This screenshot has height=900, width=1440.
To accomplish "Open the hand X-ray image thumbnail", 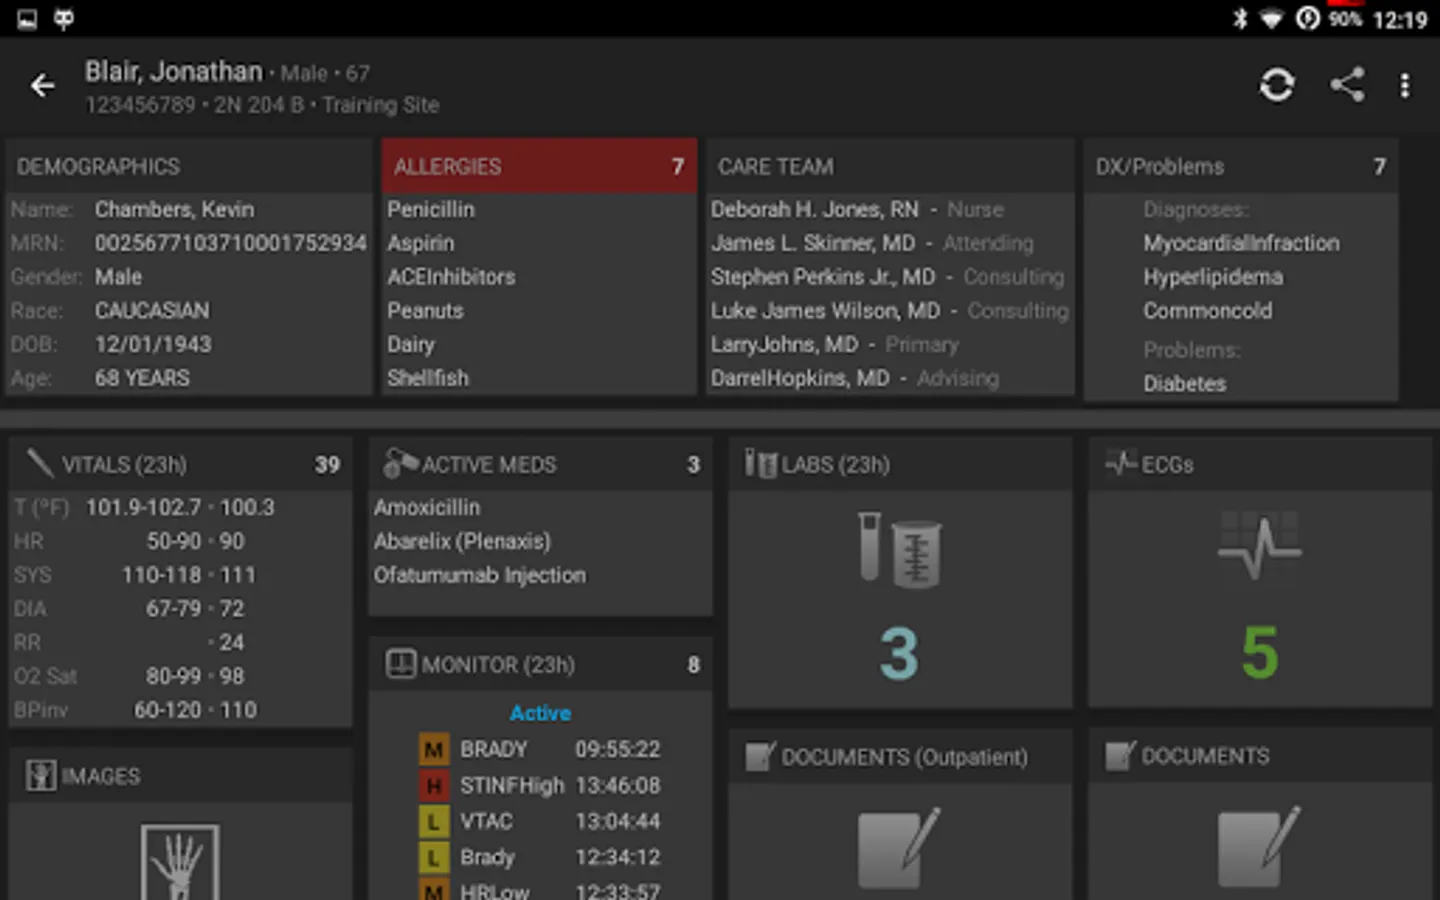I will [x=180, y=861].
